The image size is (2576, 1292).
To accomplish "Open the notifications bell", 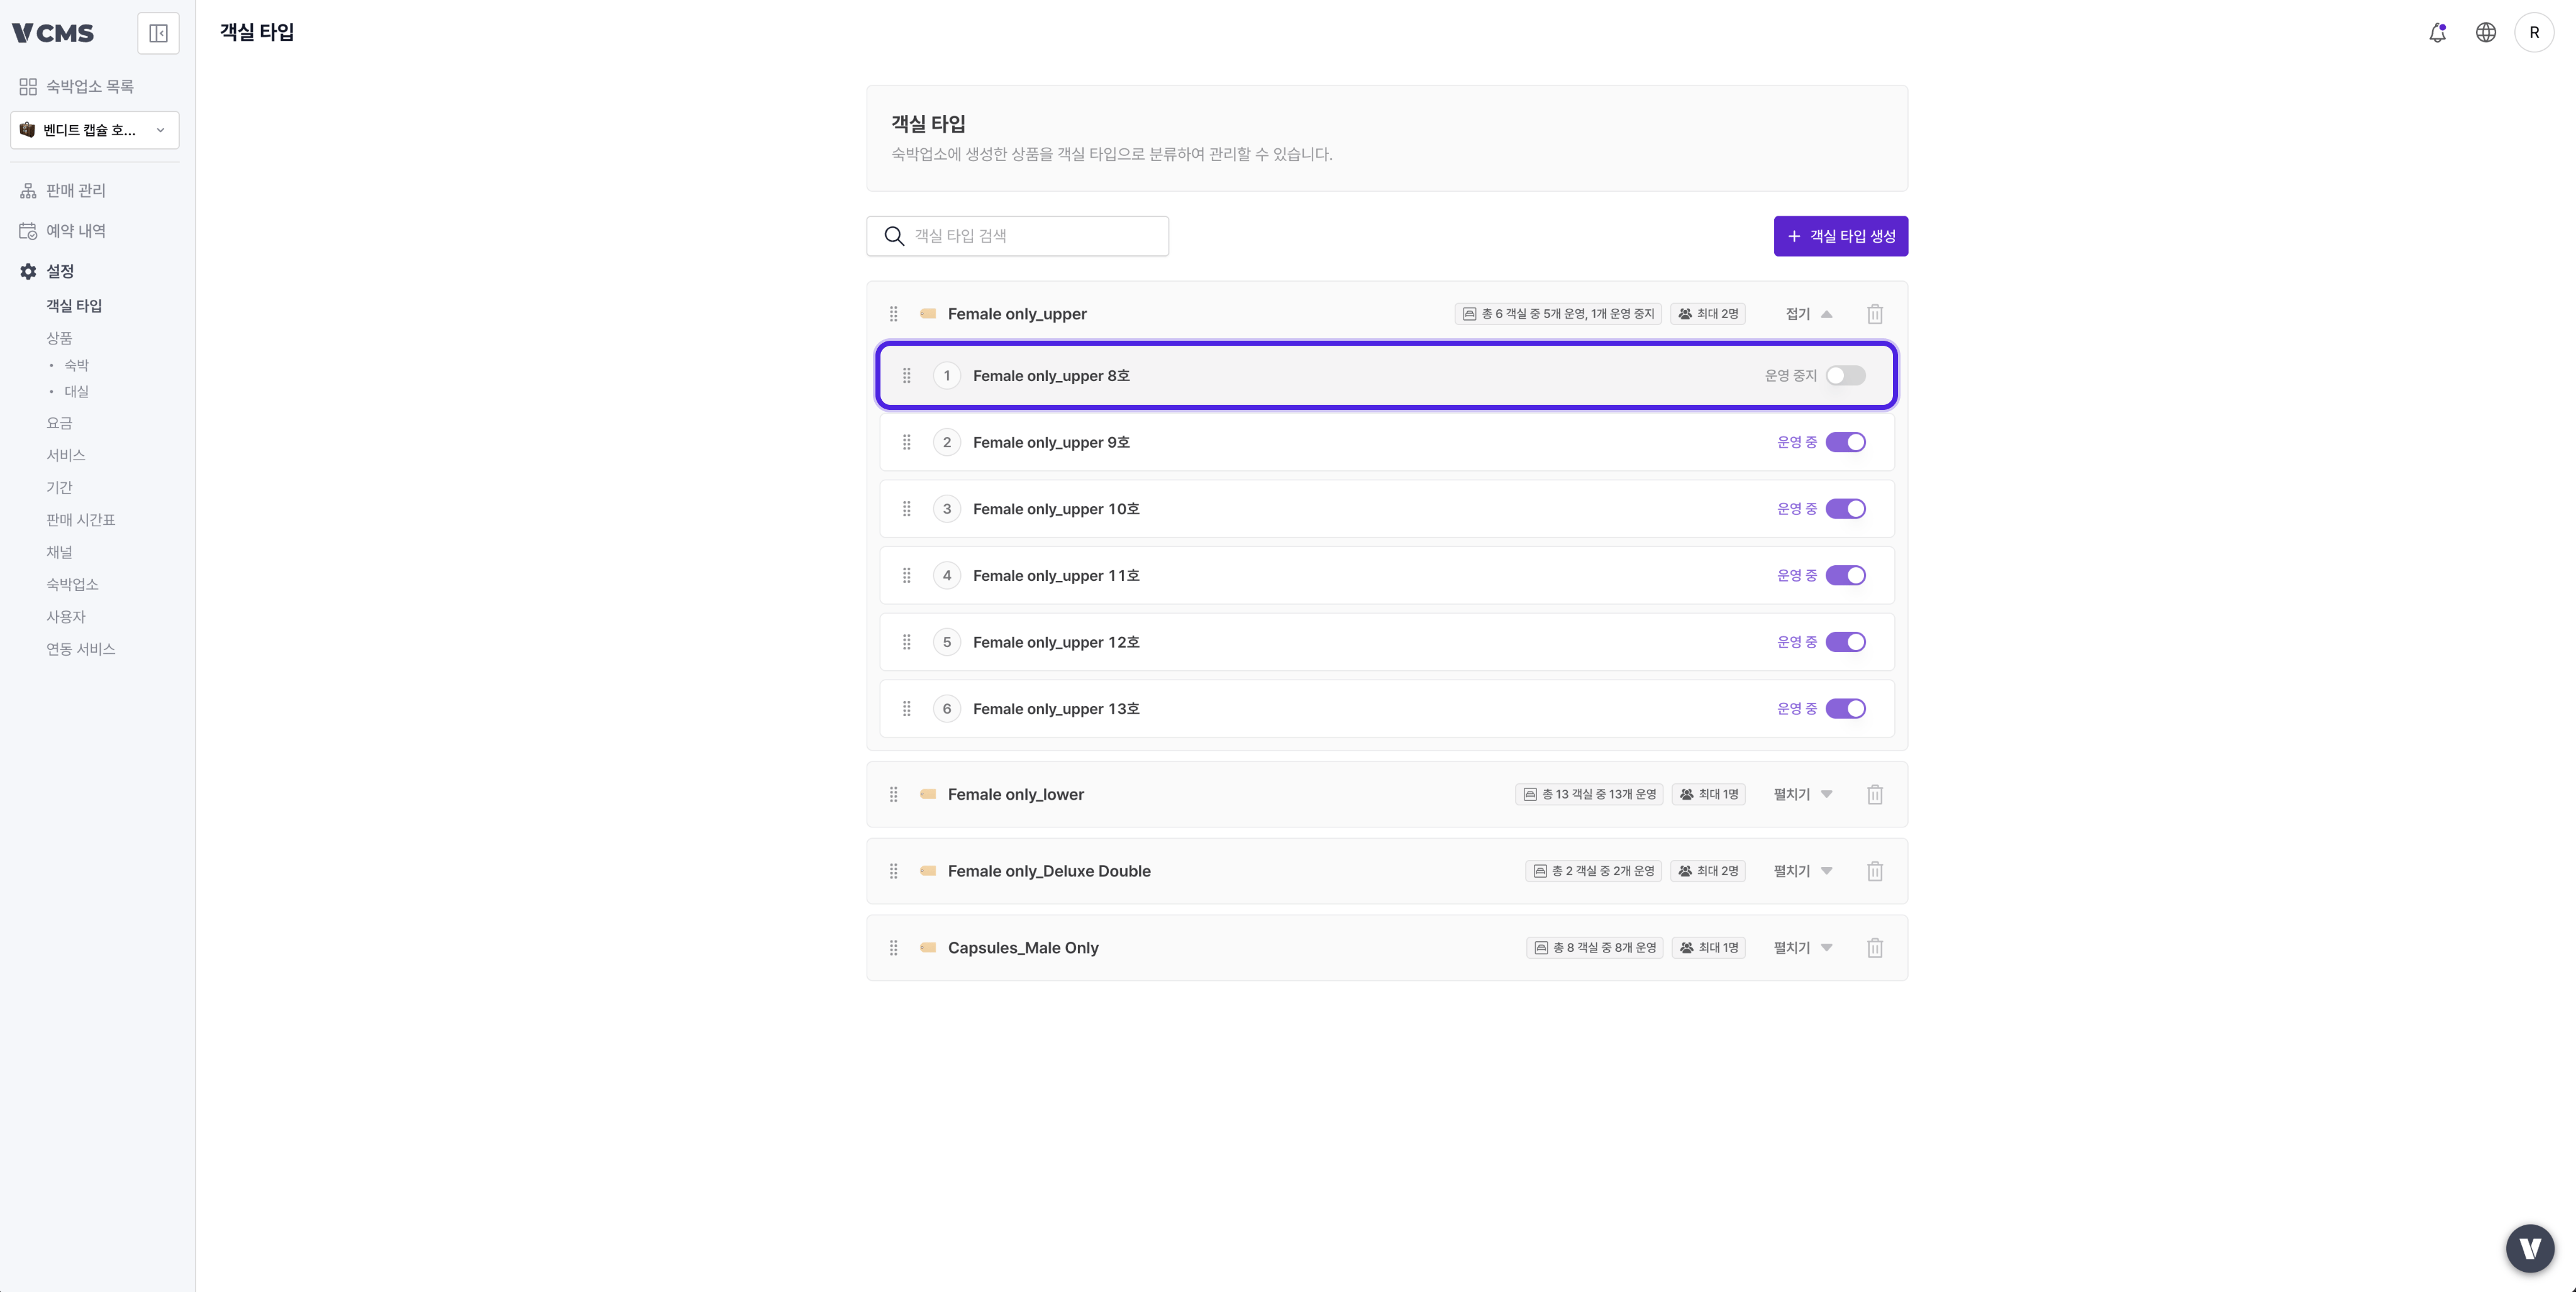I will (2437, 33).
